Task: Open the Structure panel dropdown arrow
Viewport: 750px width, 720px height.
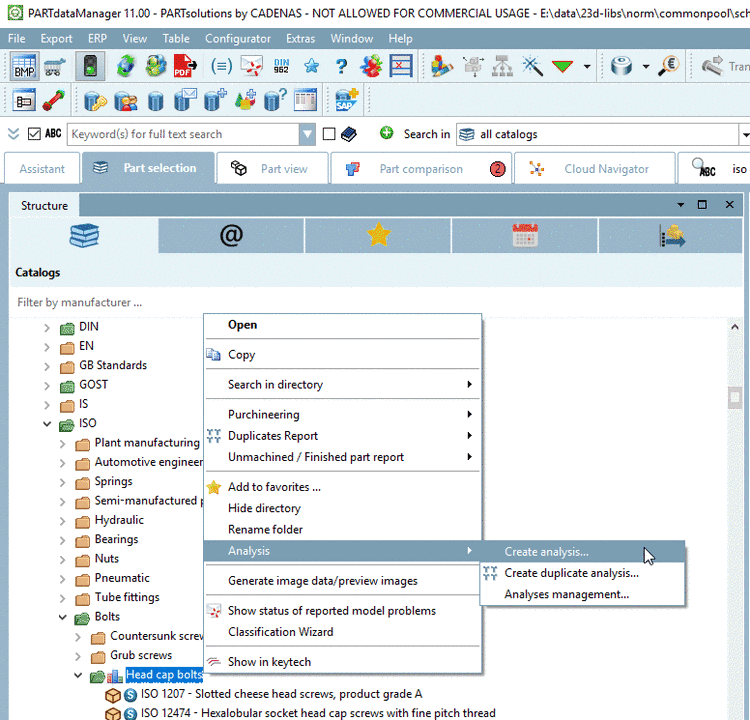Action: point(680,205)
